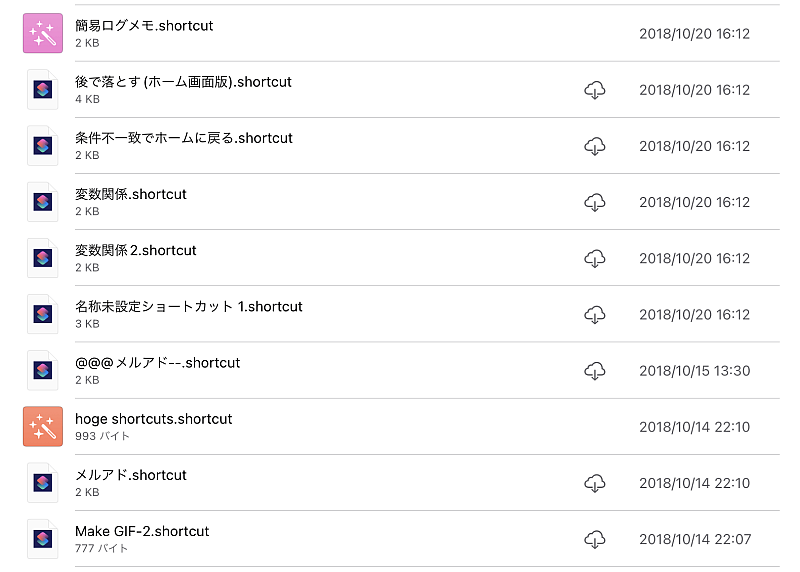This screenshot has width=800, height=572.
Task: Click the Shortcuts file icon of 変数関係.shortcut
Action: (x=43, y=202)
